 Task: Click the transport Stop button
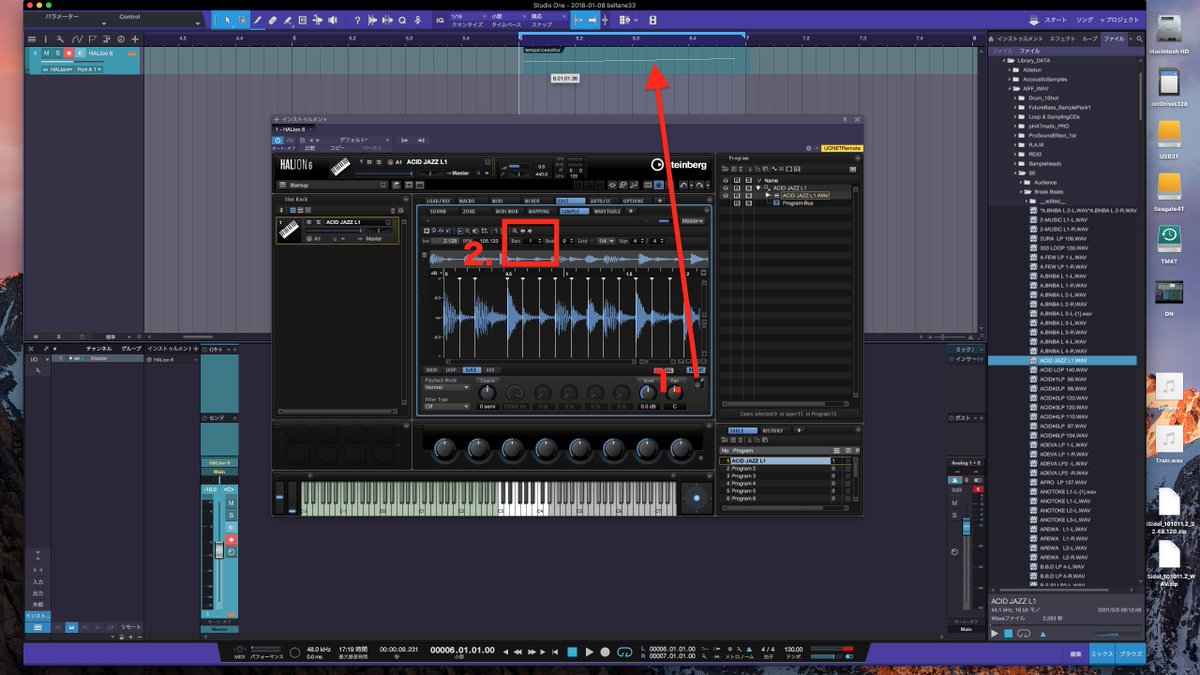[x=572, y=652]
